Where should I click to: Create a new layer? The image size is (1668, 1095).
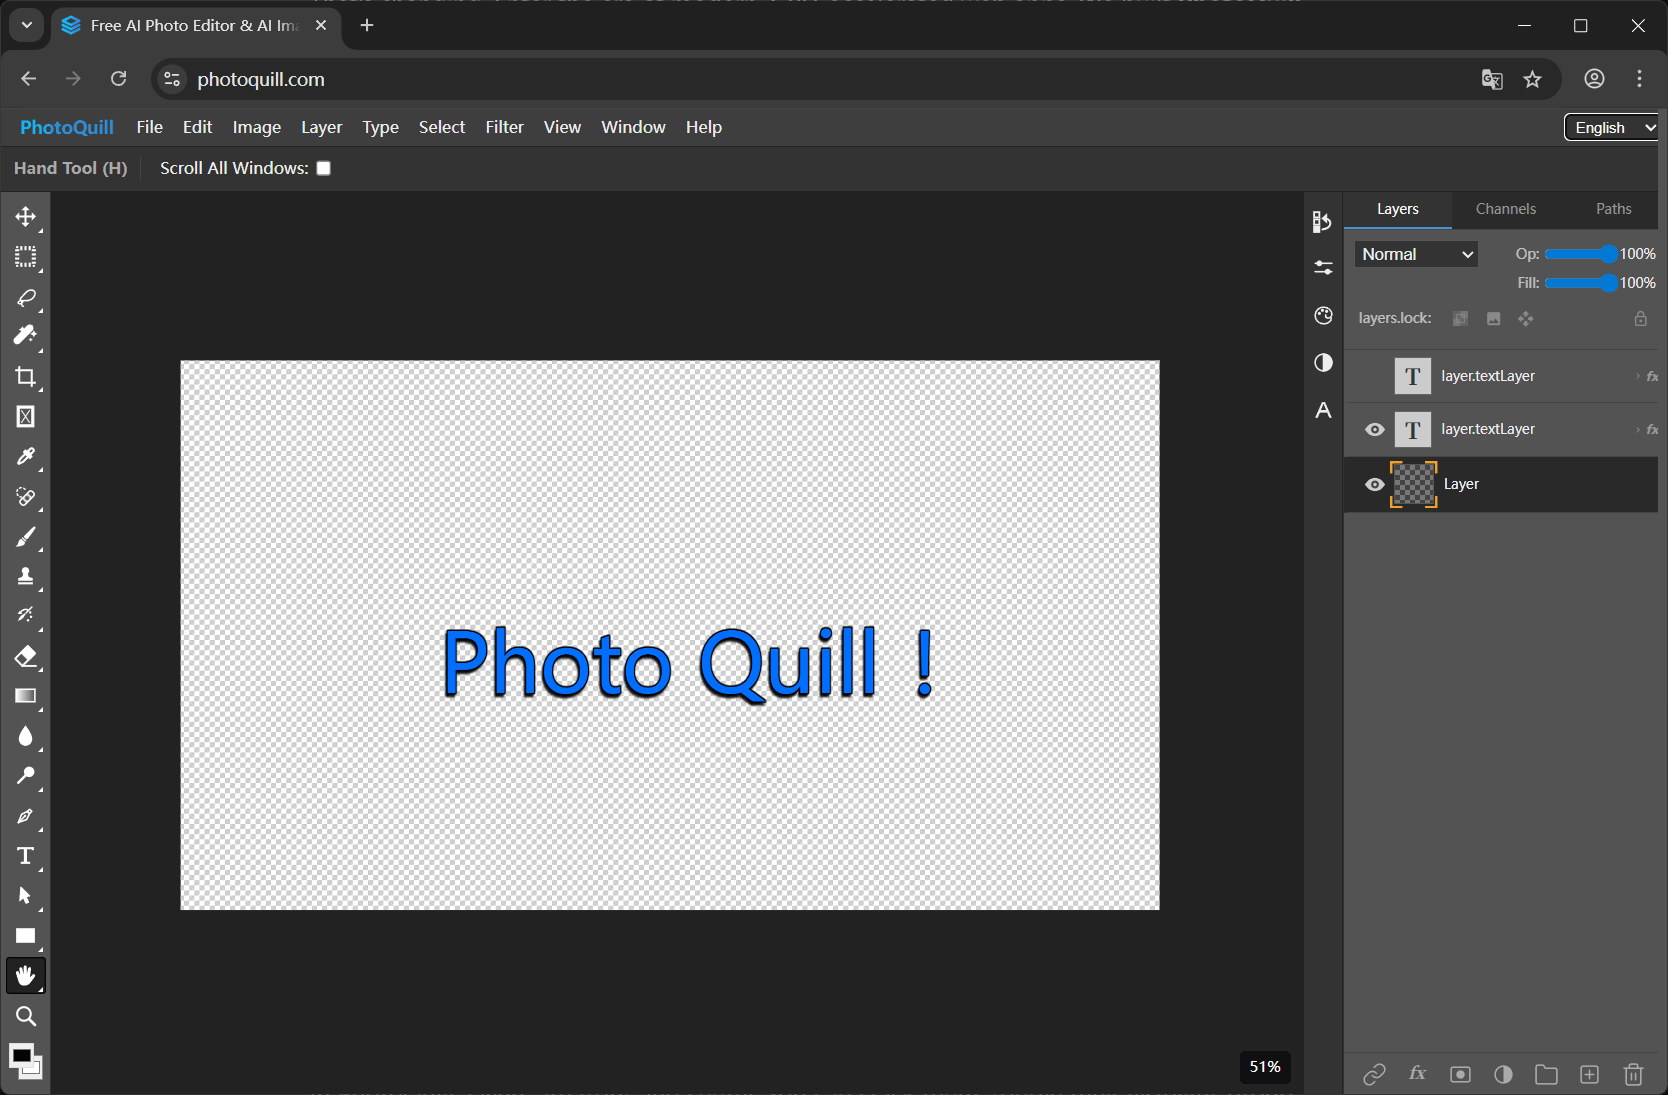[x=1589, y=1074]
